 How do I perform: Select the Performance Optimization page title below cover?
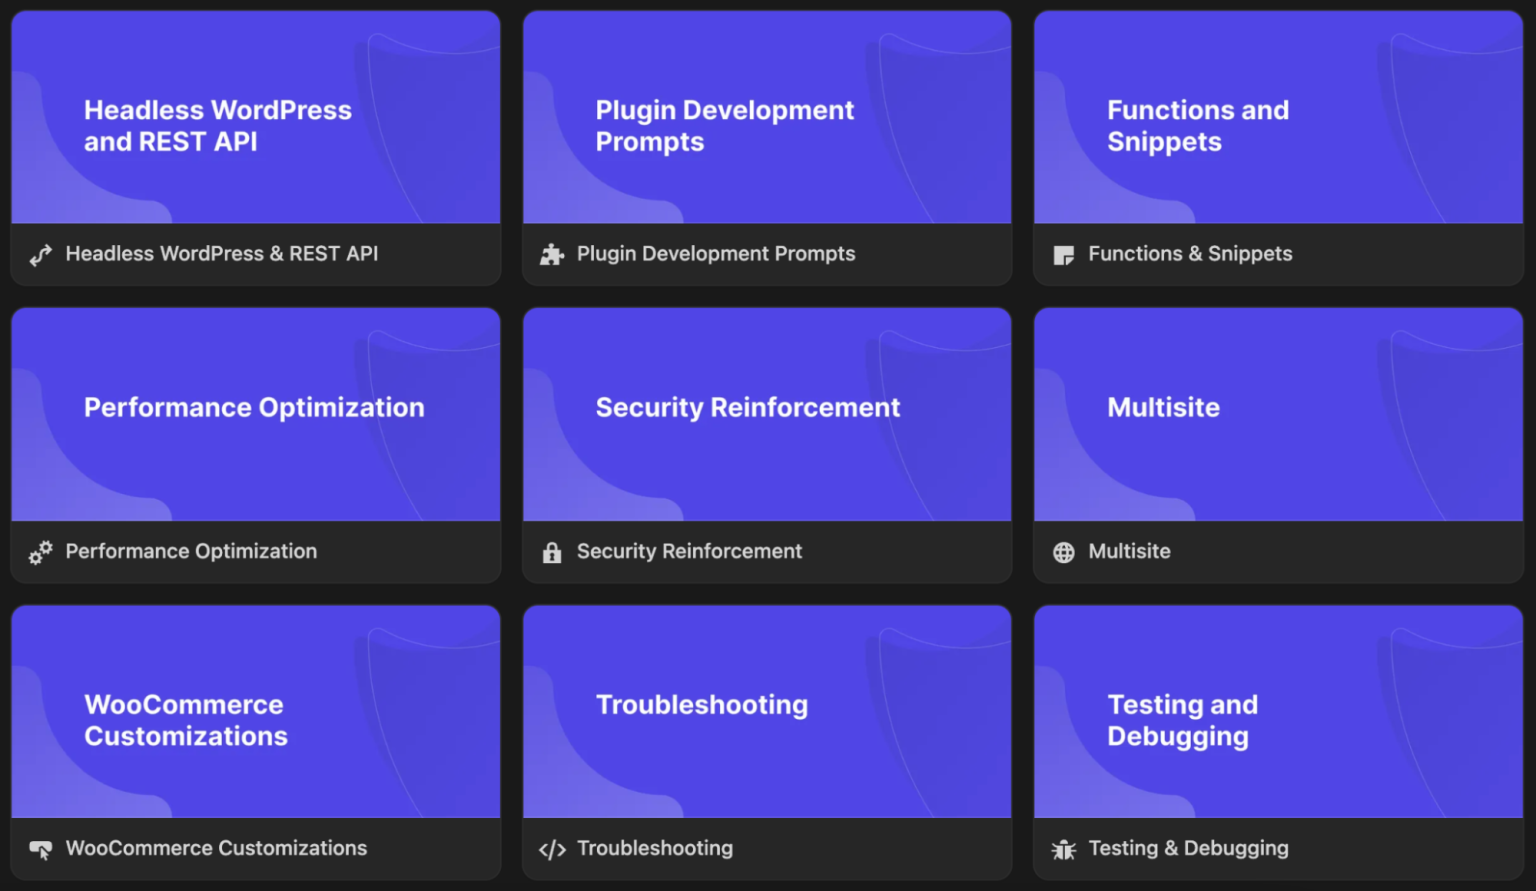pos(191,551)
